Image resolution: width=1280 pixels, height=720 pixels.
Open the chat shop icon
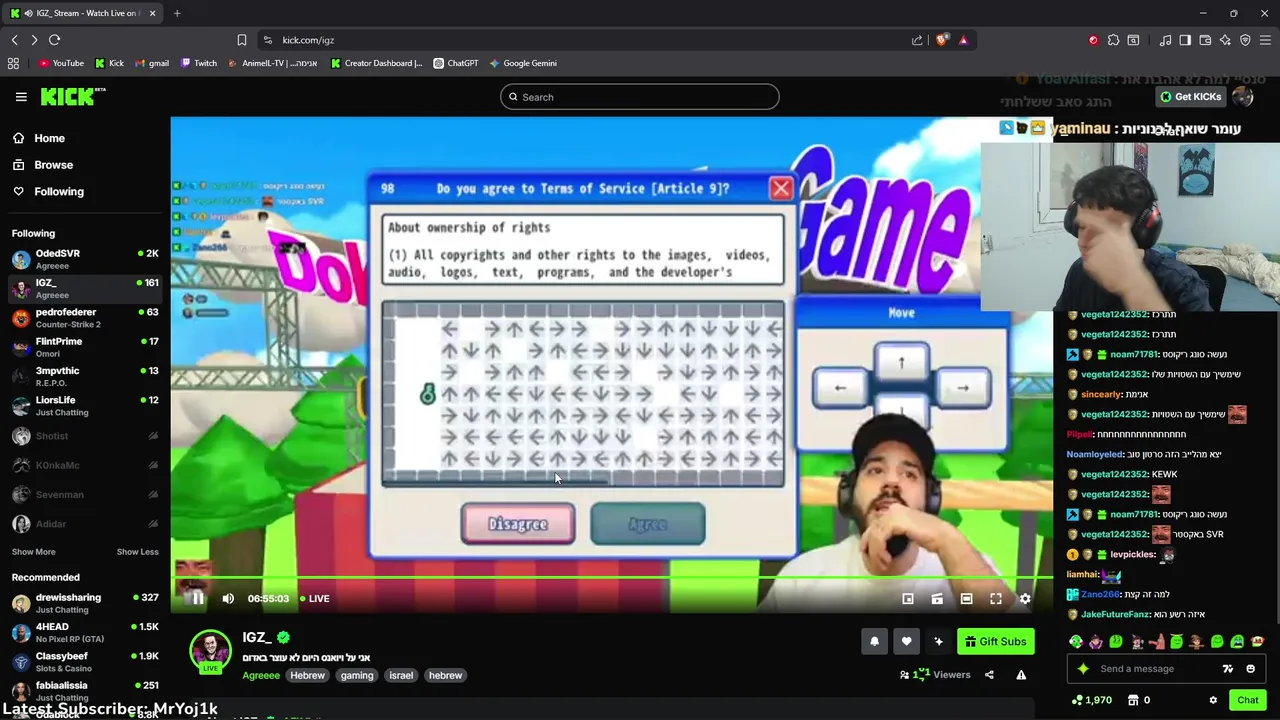(1135, 700)
